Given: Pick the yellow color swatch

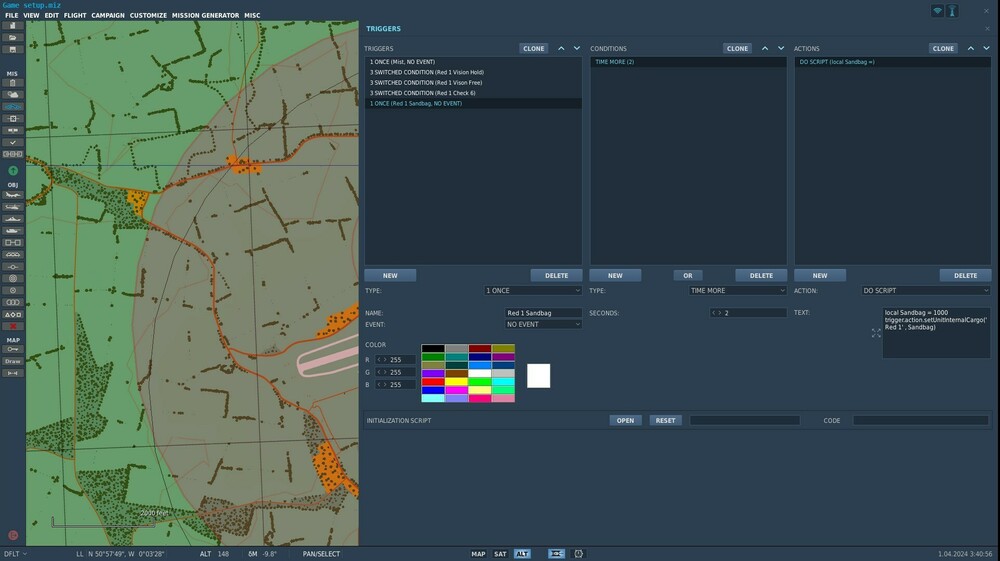Looking at the screenshot, I should click(456, 381).
